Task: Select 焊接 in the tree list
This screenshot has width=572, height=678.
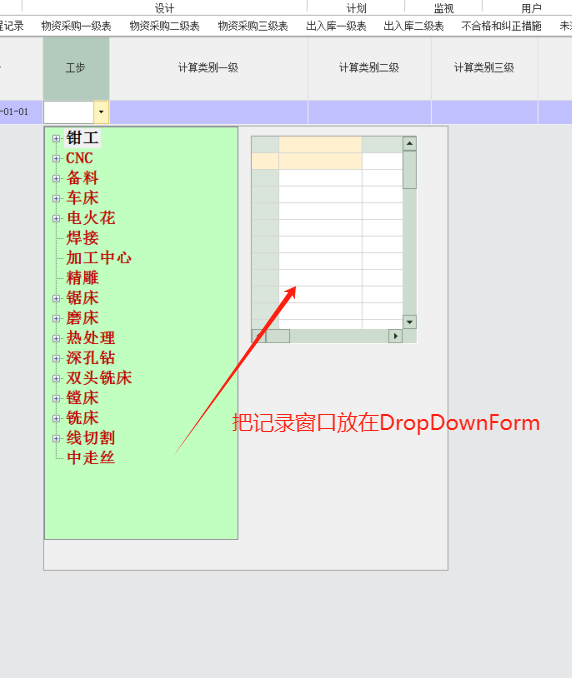Action: tap(82, 238)
